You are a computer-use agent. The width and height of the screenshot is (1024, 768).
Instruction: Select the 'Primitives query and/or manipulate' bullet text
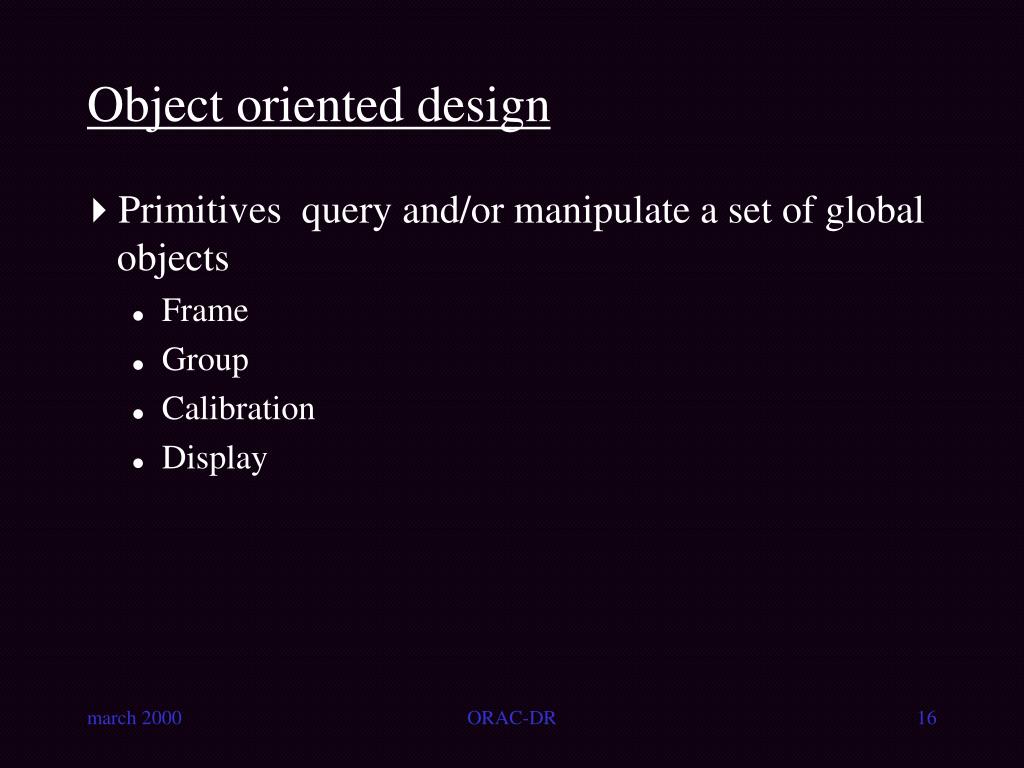pyautogui.click(x=520, y=234)
